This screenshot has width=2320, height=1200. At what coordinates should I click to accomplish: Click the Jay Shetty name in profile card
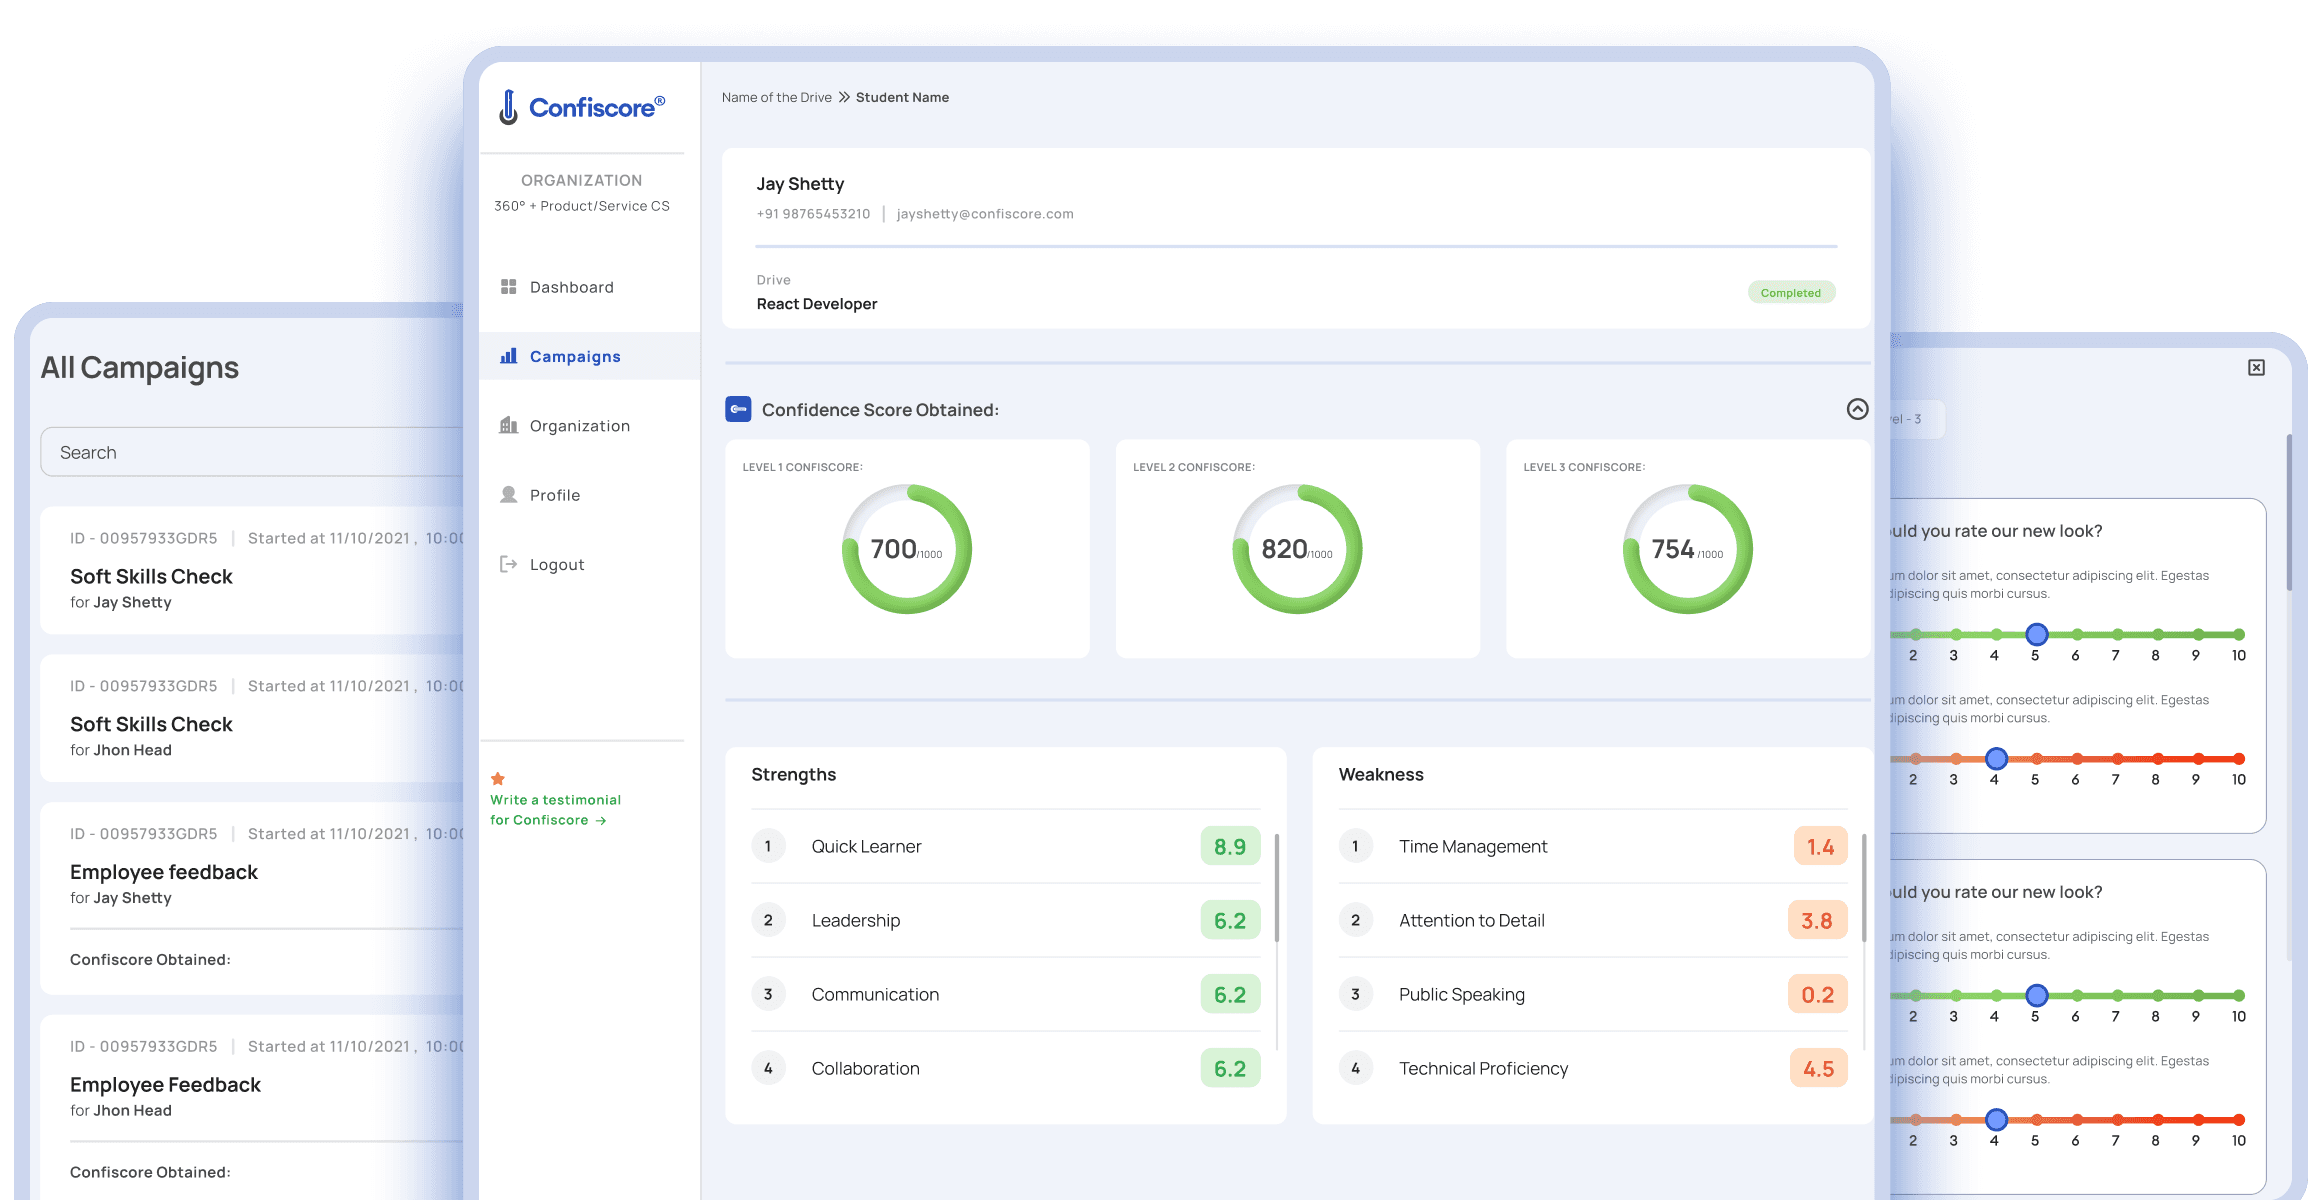(x=800, y=184)
